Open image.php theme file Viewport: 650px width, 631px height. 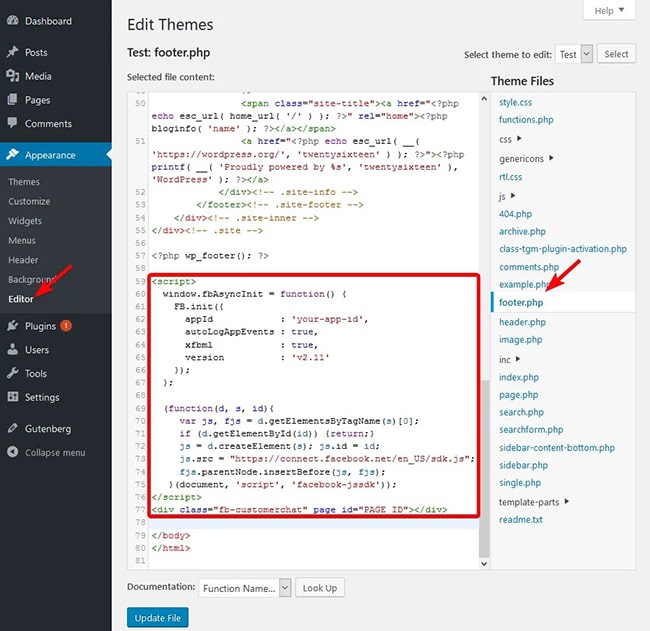pyautogui.click(x=521, y=340)
